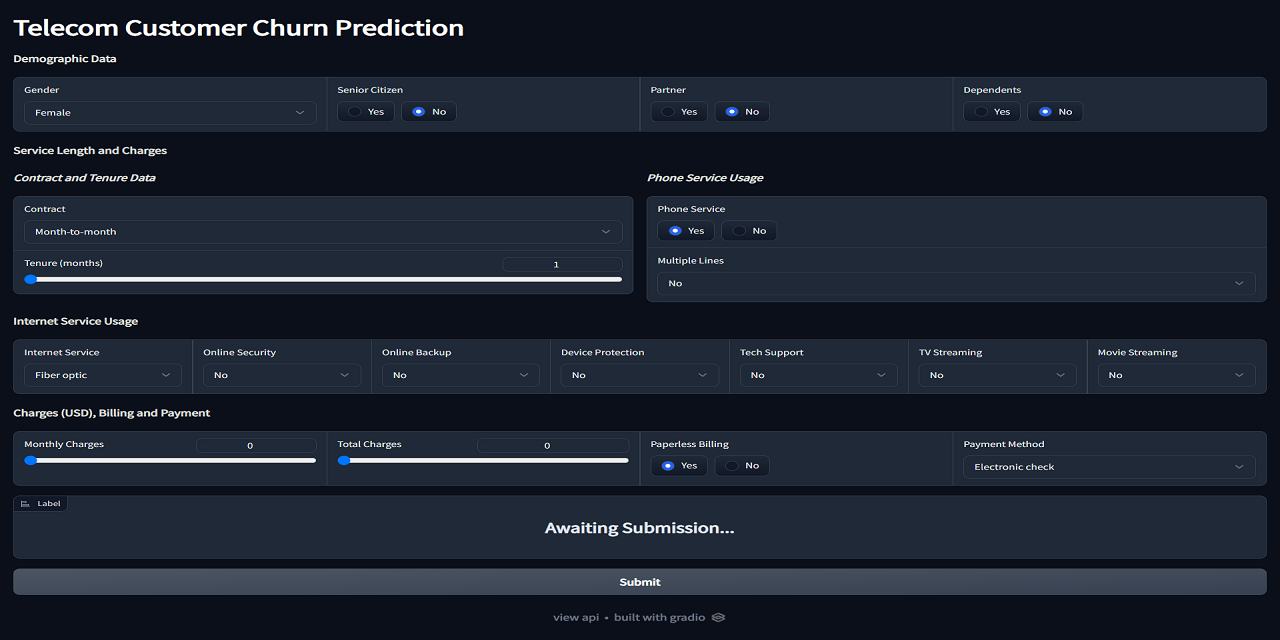Open the Tech Support dropdown
The height and width of the screenshot is (640, 1280).
818,374
